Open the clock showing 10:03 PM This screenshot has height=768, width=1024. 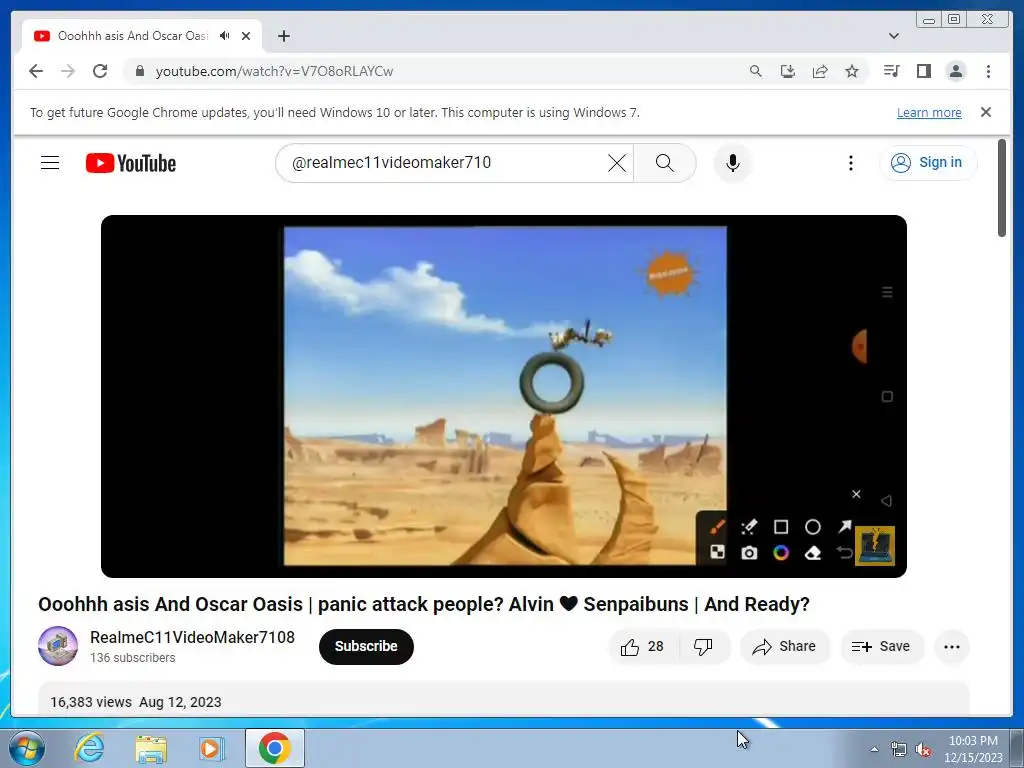pyautogui.click(x=972, y=749)
